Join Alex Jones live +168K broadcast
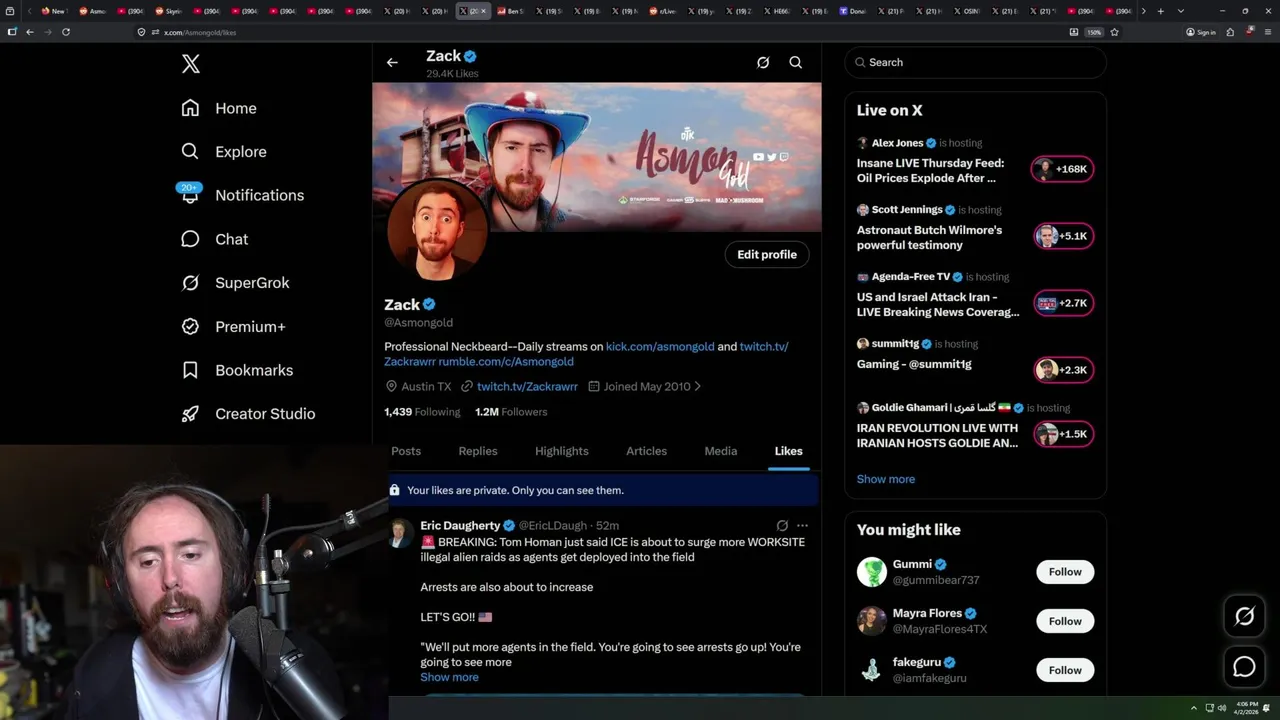This screenshot has width=1280, height=720. [1063, 169]
